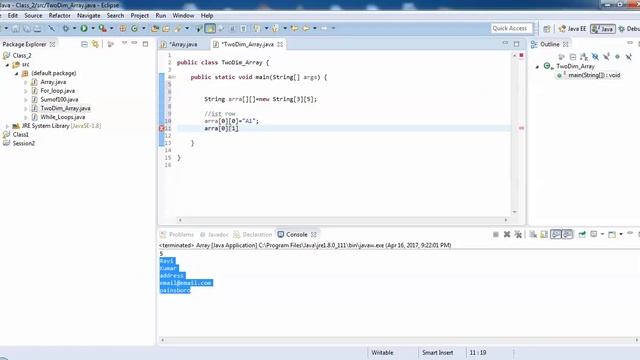This screenshot has height=360, width=640.
Task: Open Run button dropdown arrow
Action: pos(93,28)
